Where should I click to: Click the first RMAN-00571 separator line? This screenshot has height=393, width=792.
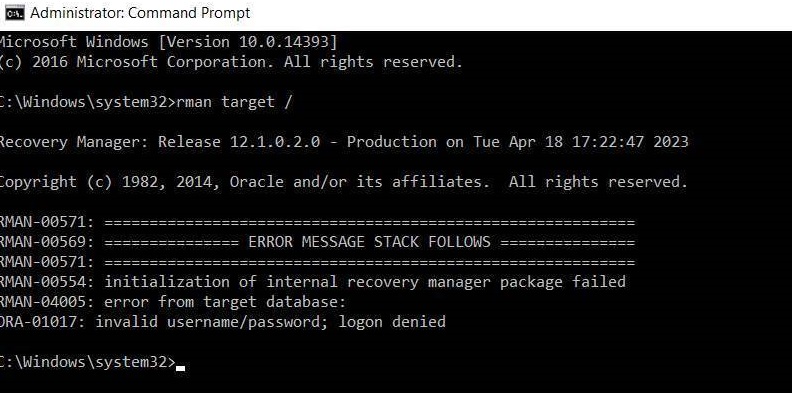pos(317,222)
